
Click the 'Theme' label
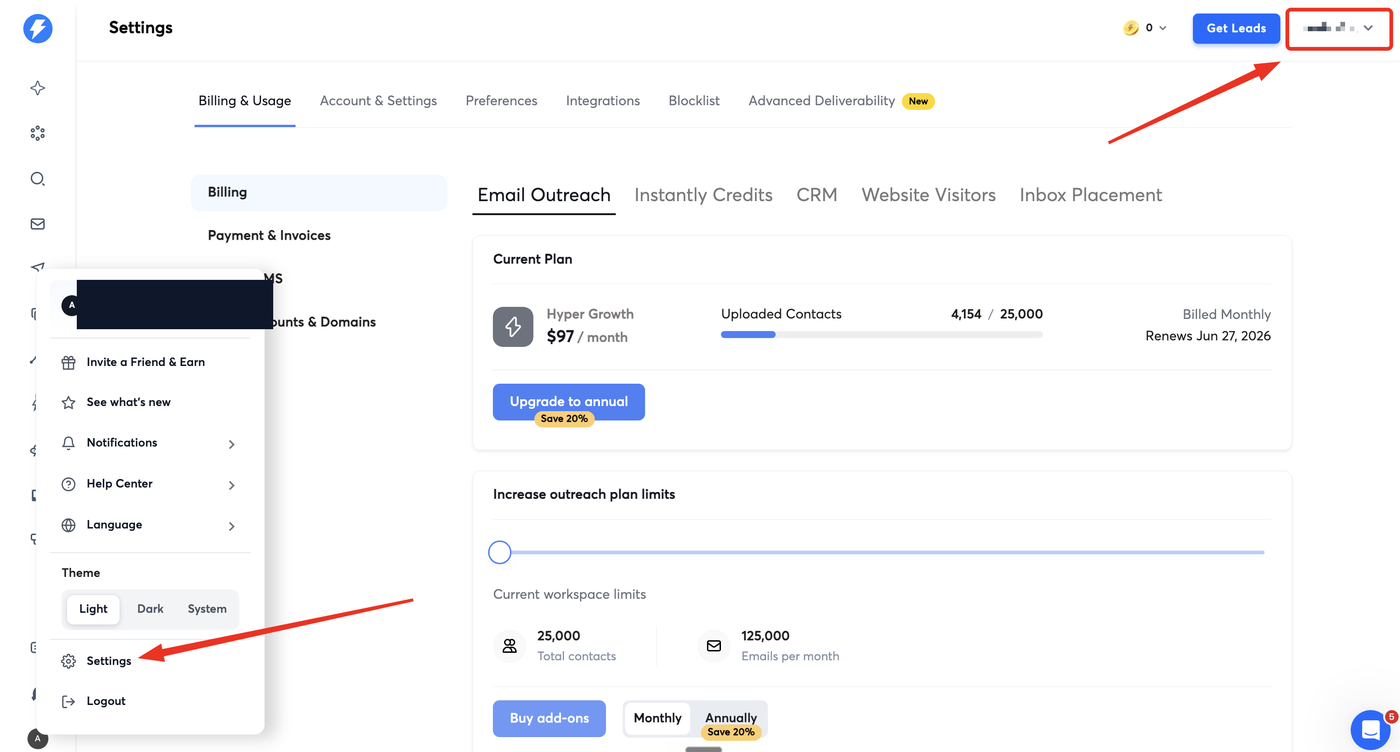(81, 573)
